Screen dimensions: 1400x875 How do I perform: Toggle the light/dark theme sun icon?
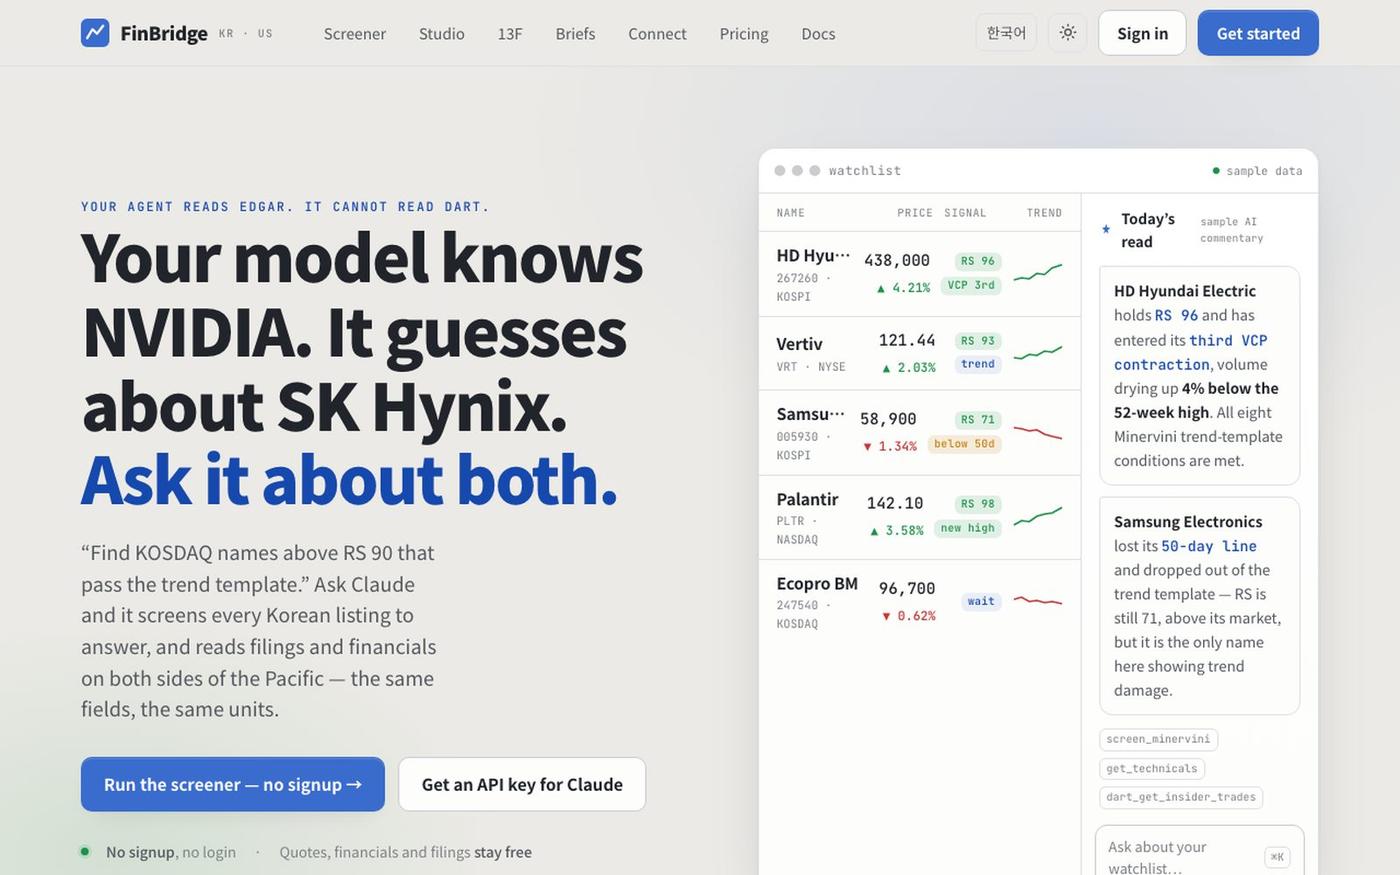pyautogui.click(x=1068, y=33)
